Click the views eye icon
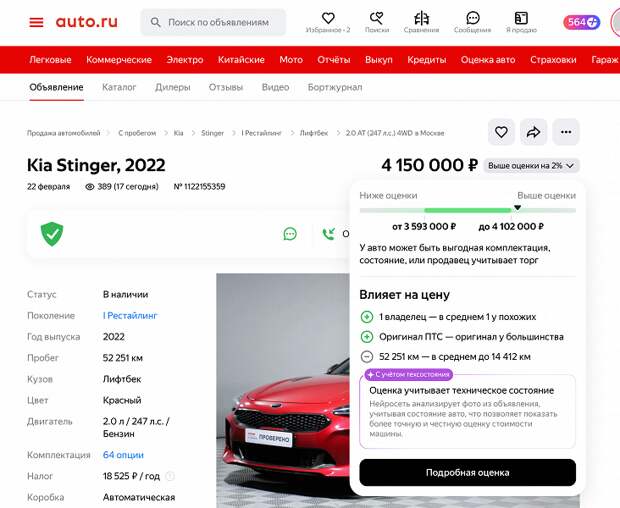Screen dimensions: 620x508 90,187
